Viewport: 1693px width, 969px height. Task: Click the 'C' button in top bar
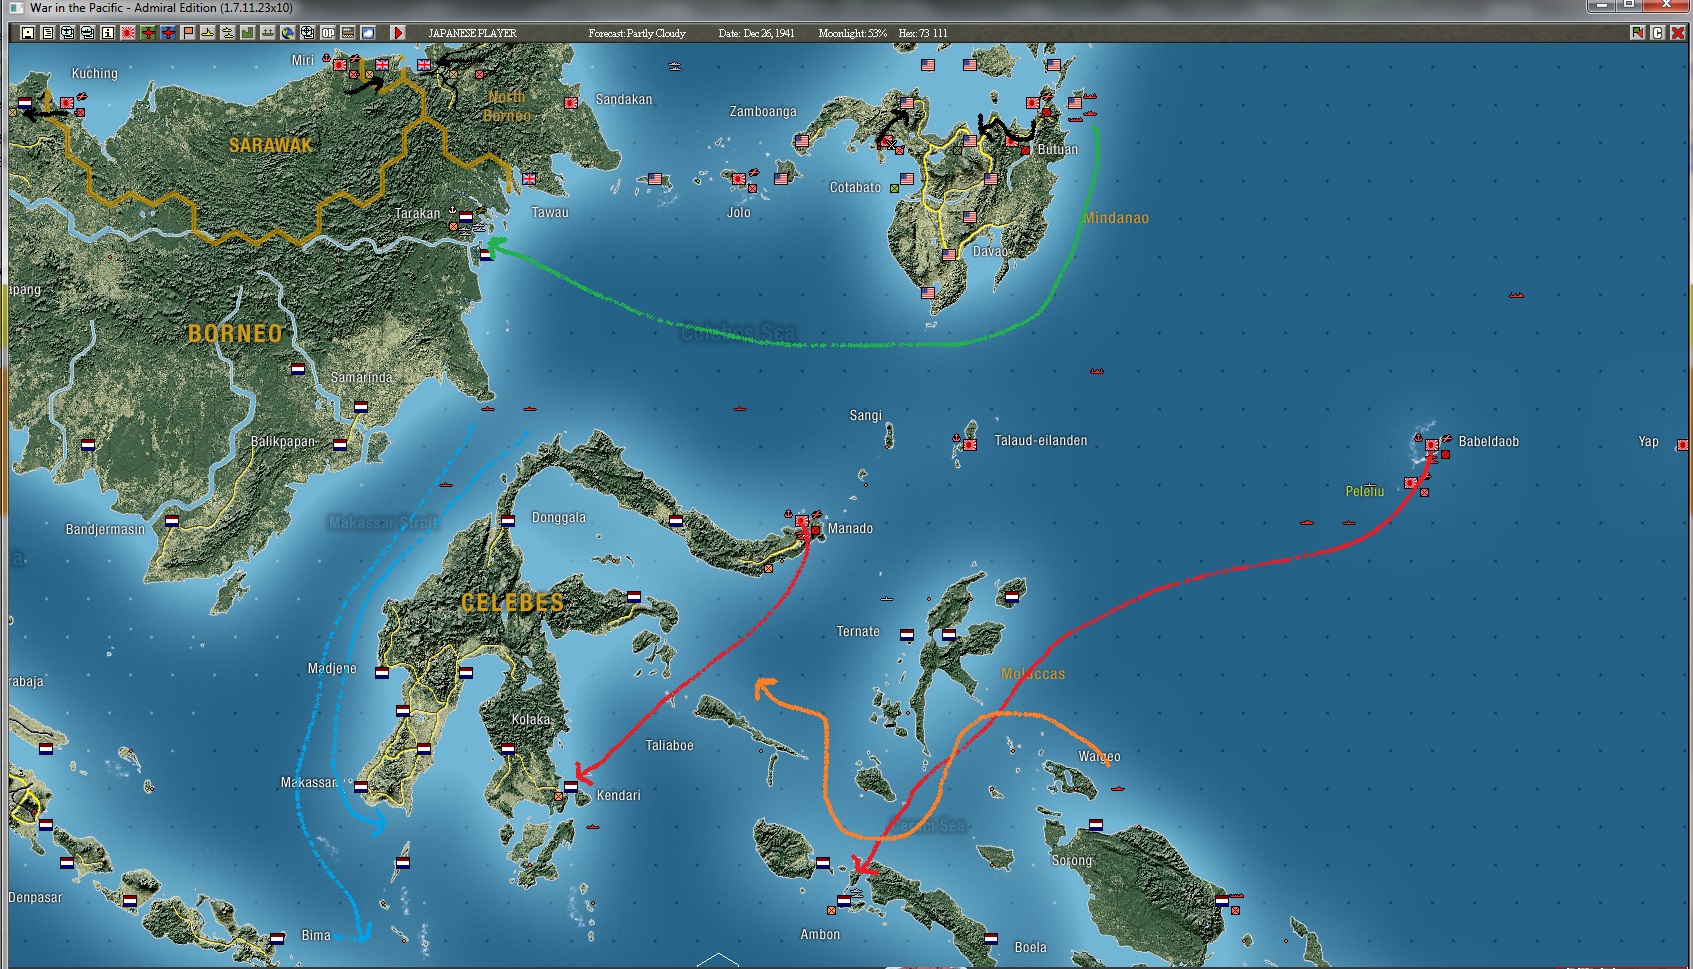click(x=1657, y=33)
